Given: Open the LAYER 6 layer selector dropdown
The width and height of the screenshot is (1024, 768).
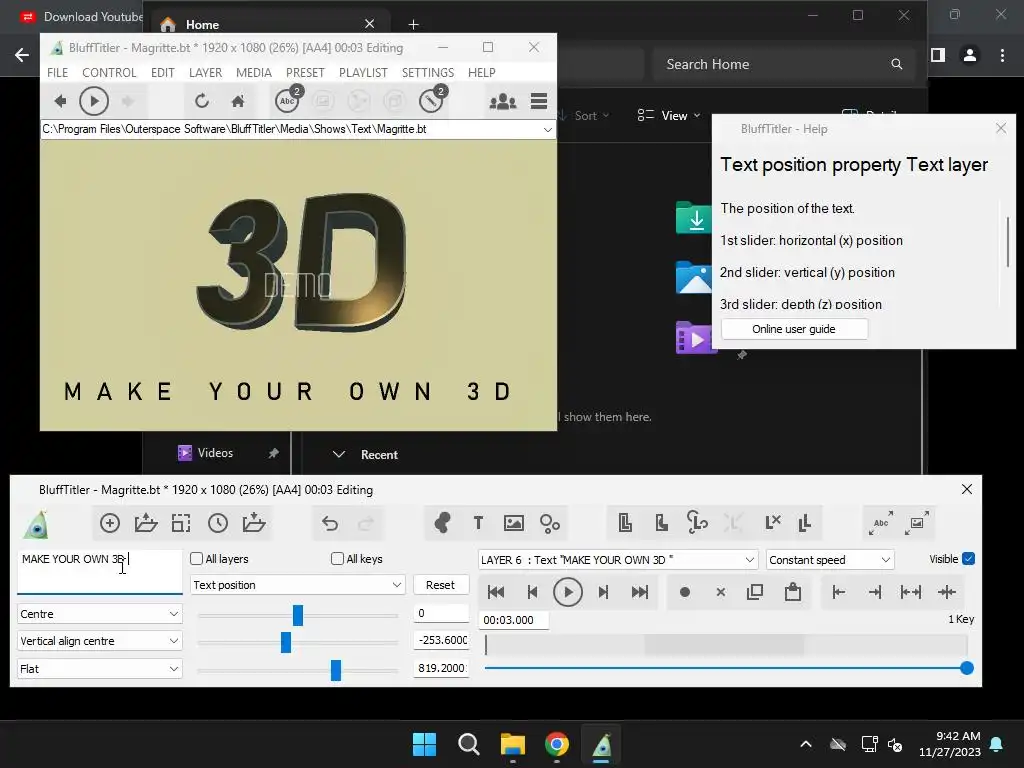Looking at the screenshot, I should (x=618, y=560).
